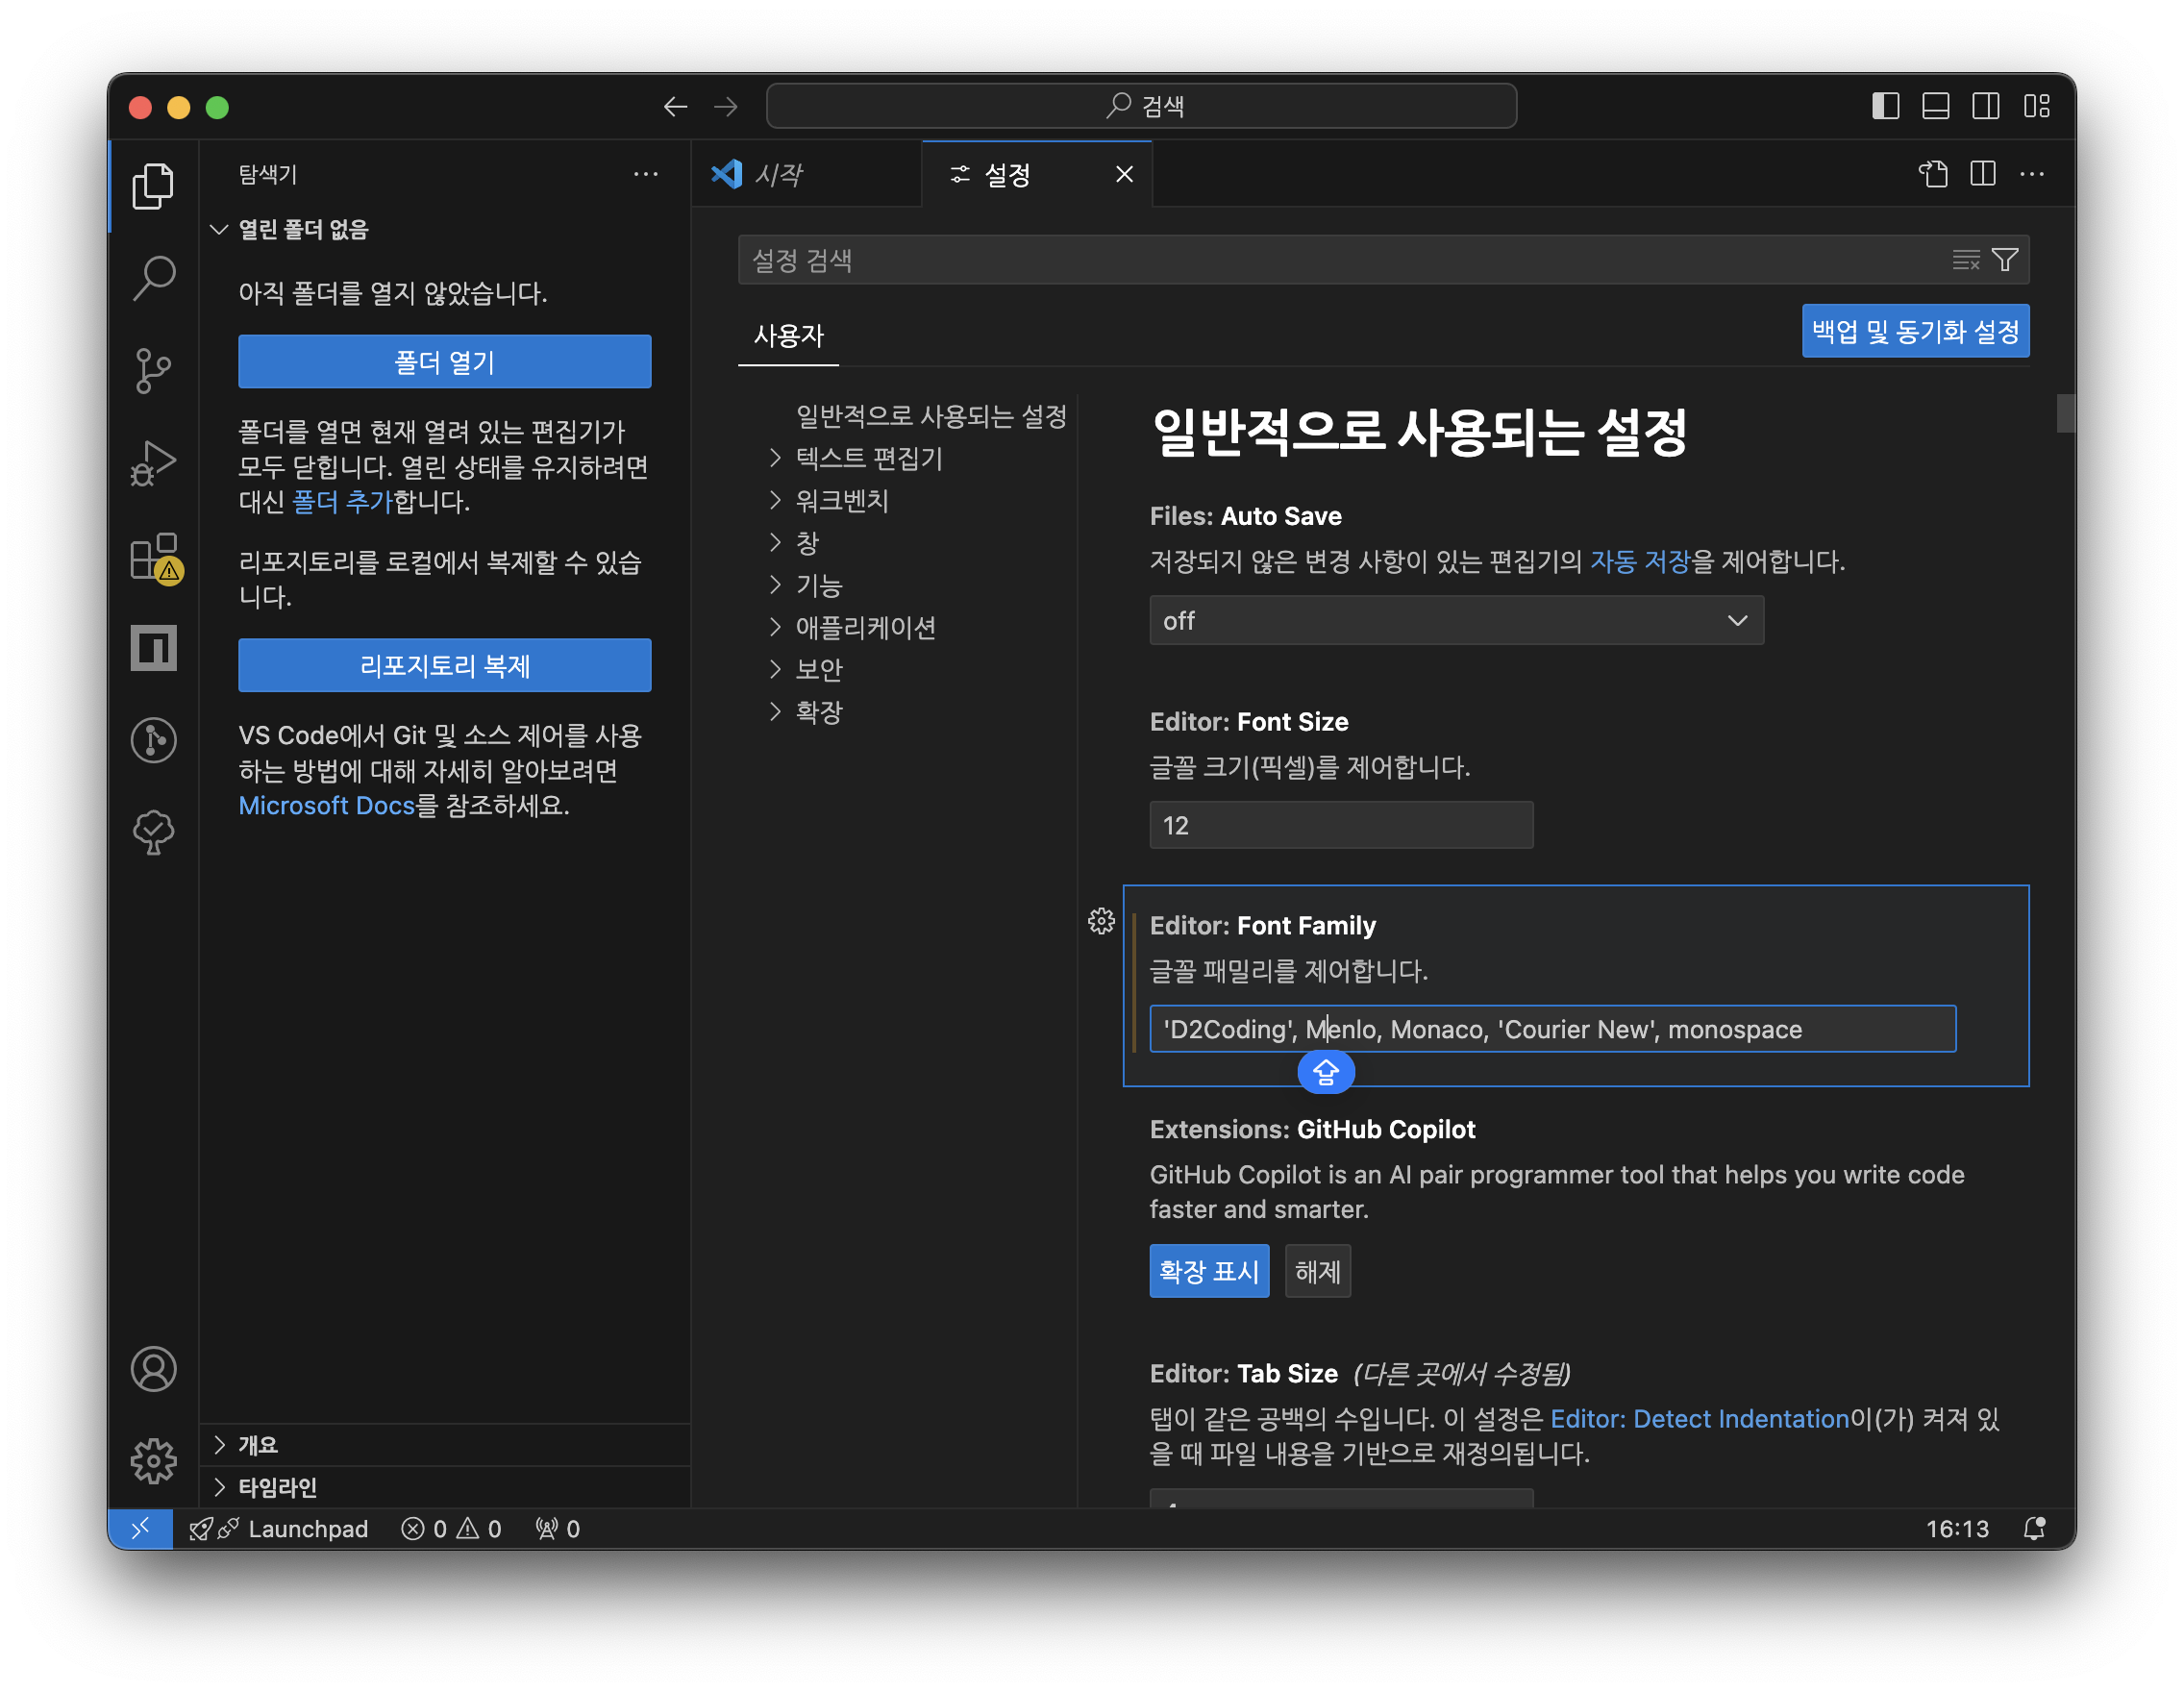2184x1692 pixels.
Task: Open the Extensions view icon
Action: [153, 557]
